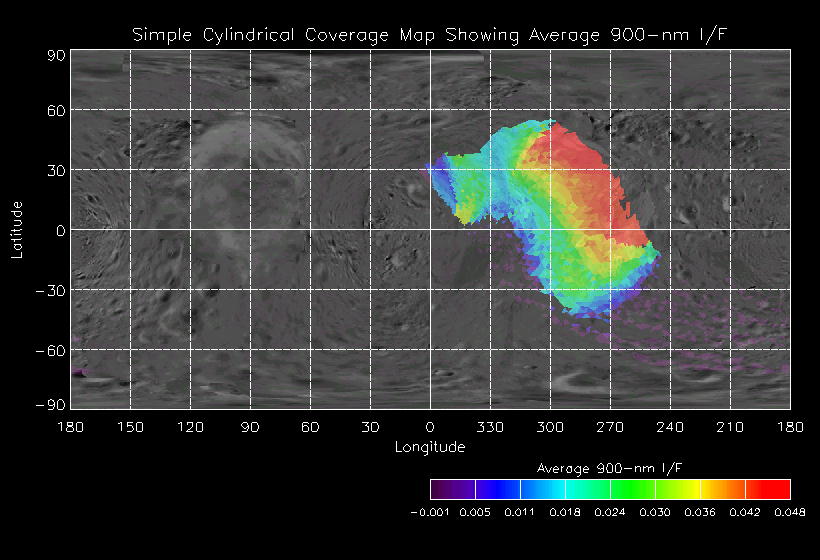Image resolution: width=820 pixels, height=560 pixels.
Task: Click the longitude label '270'
Action: (610, 427)
